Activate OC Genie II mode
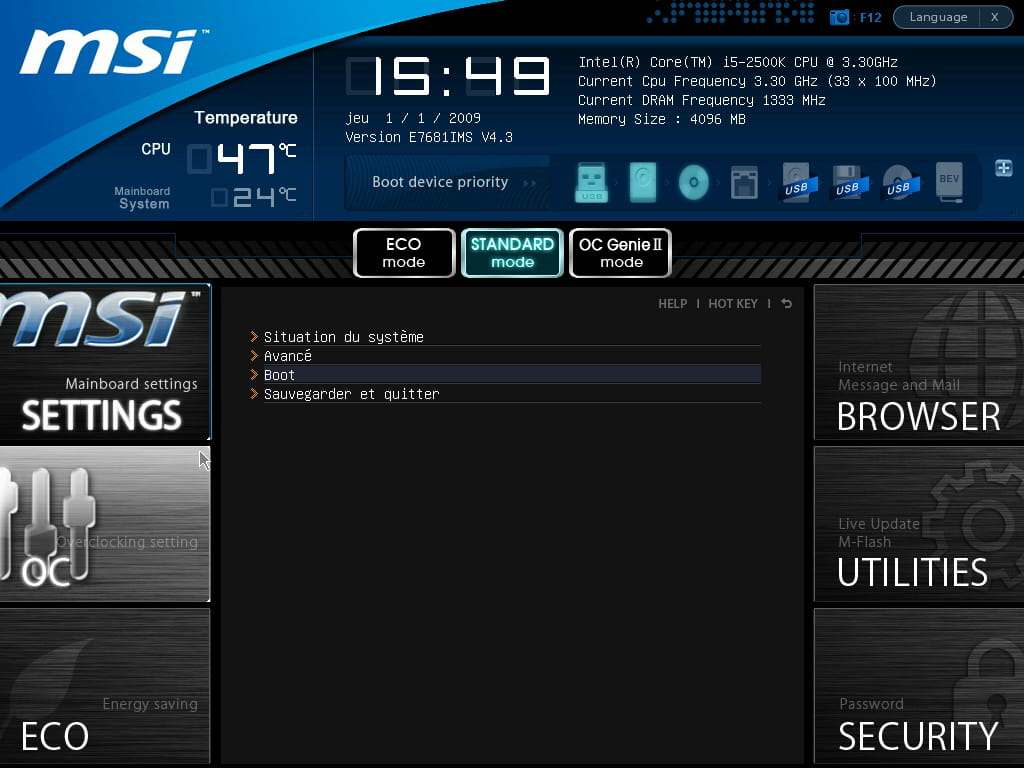 tap(620, 253)
